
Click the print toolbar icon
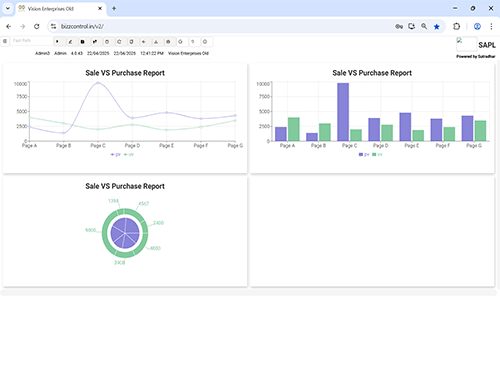[168, 42]
